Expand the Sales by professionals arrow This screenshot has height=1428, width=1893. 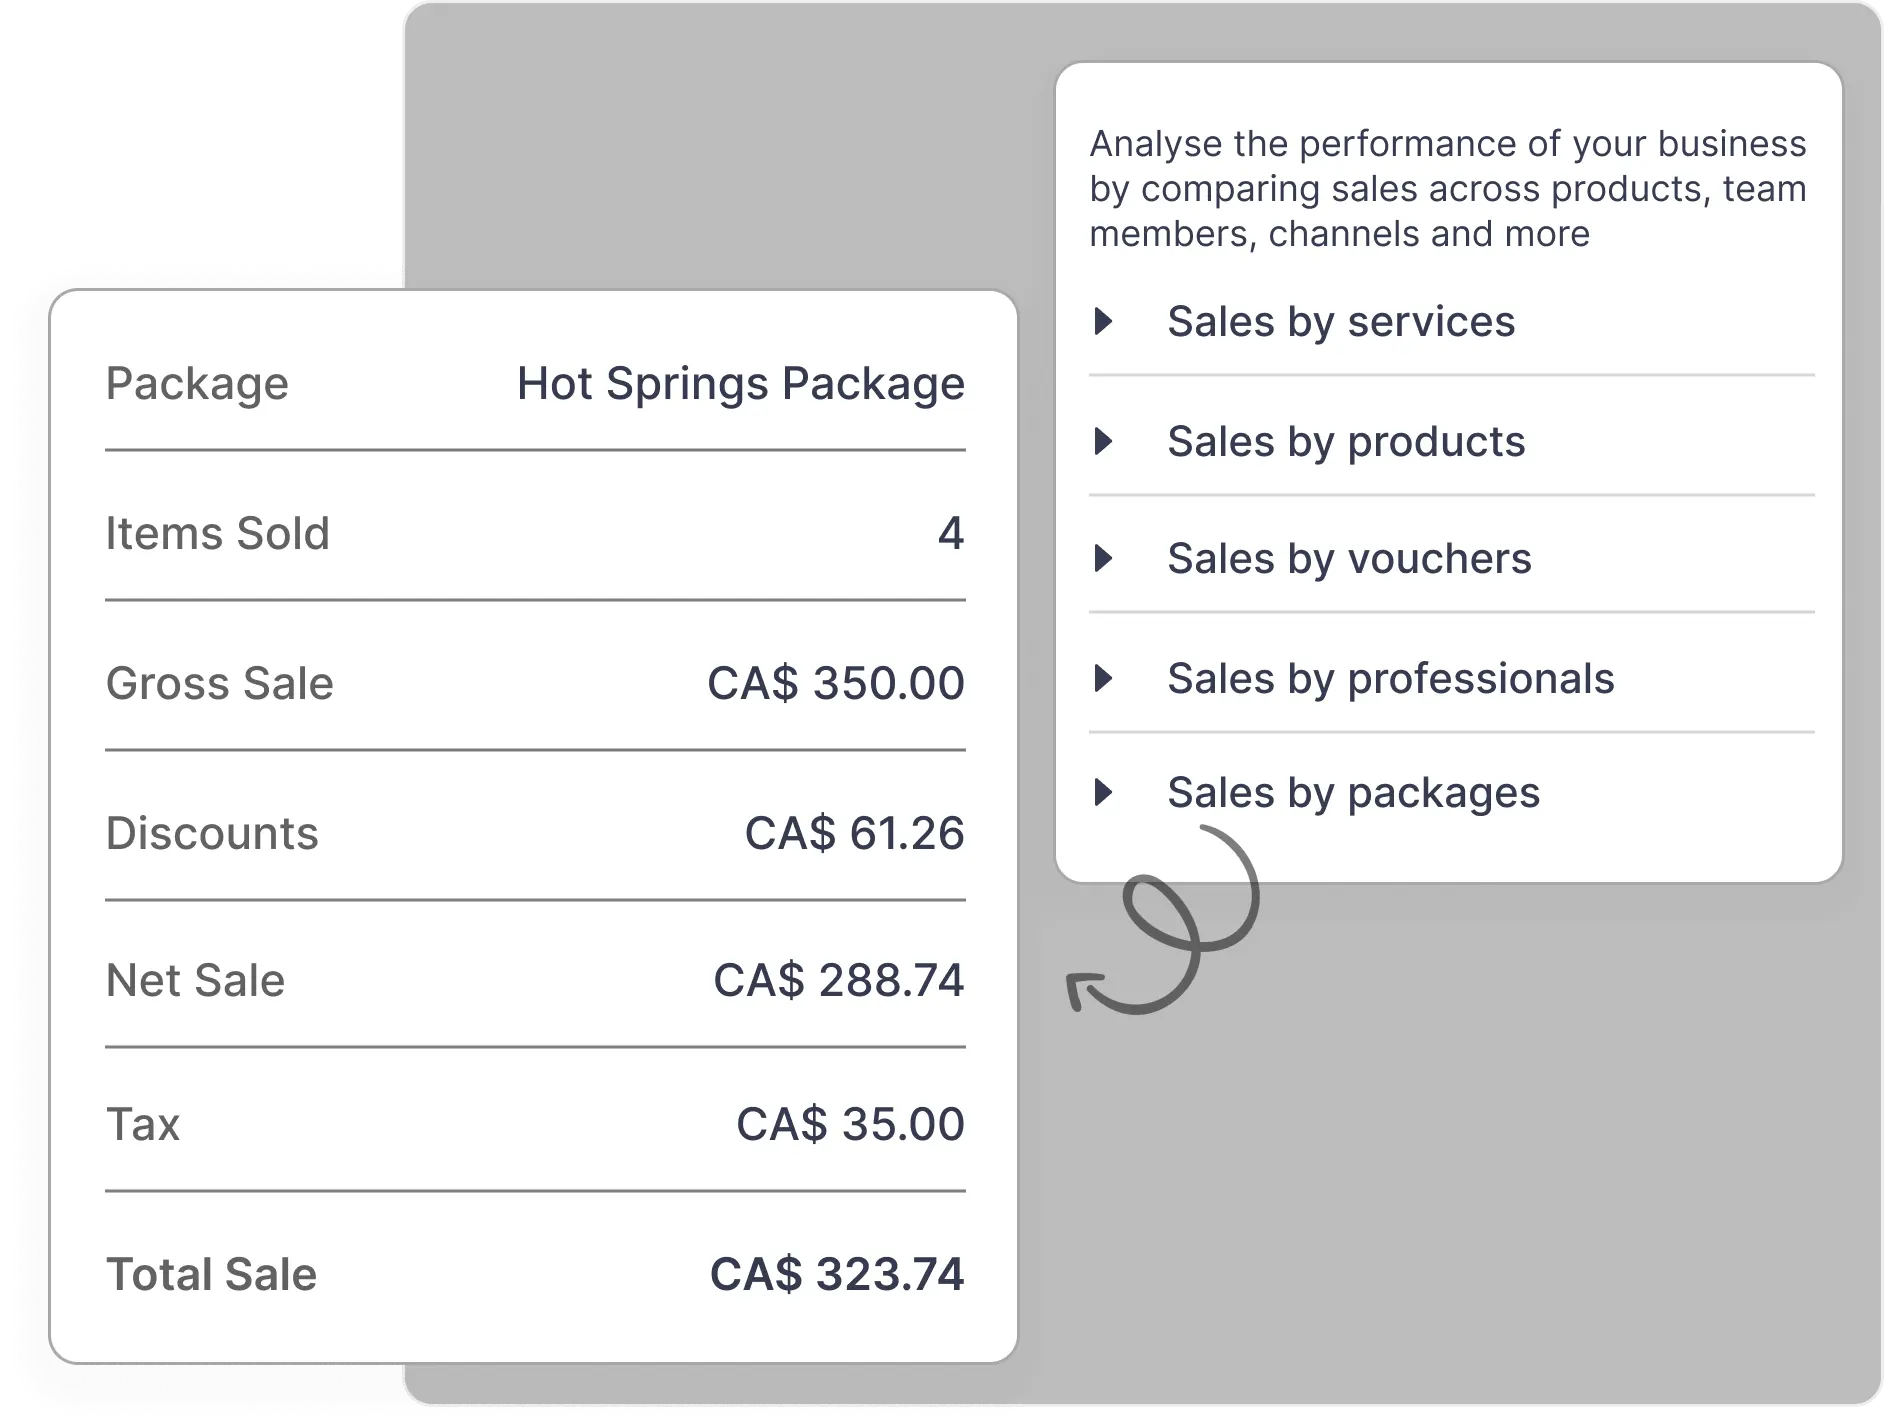(x=1104, y=679)
